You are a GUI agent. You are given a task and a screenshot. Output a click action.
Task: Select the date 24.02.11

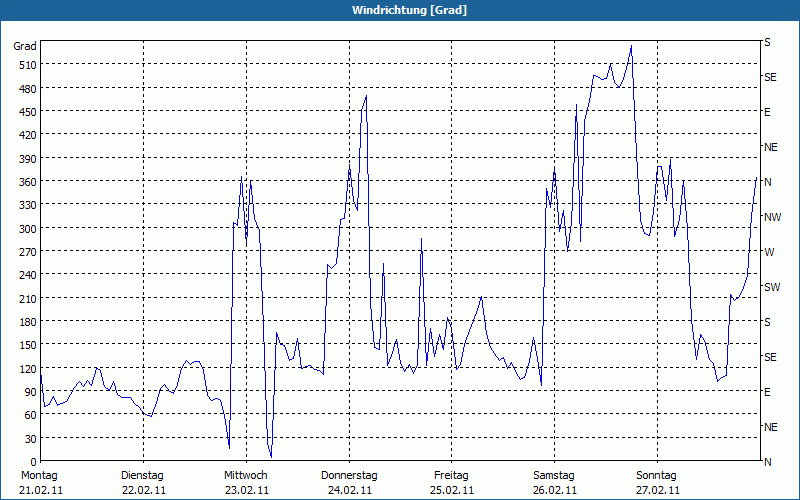pyautogui.click(x=349, y=490)
